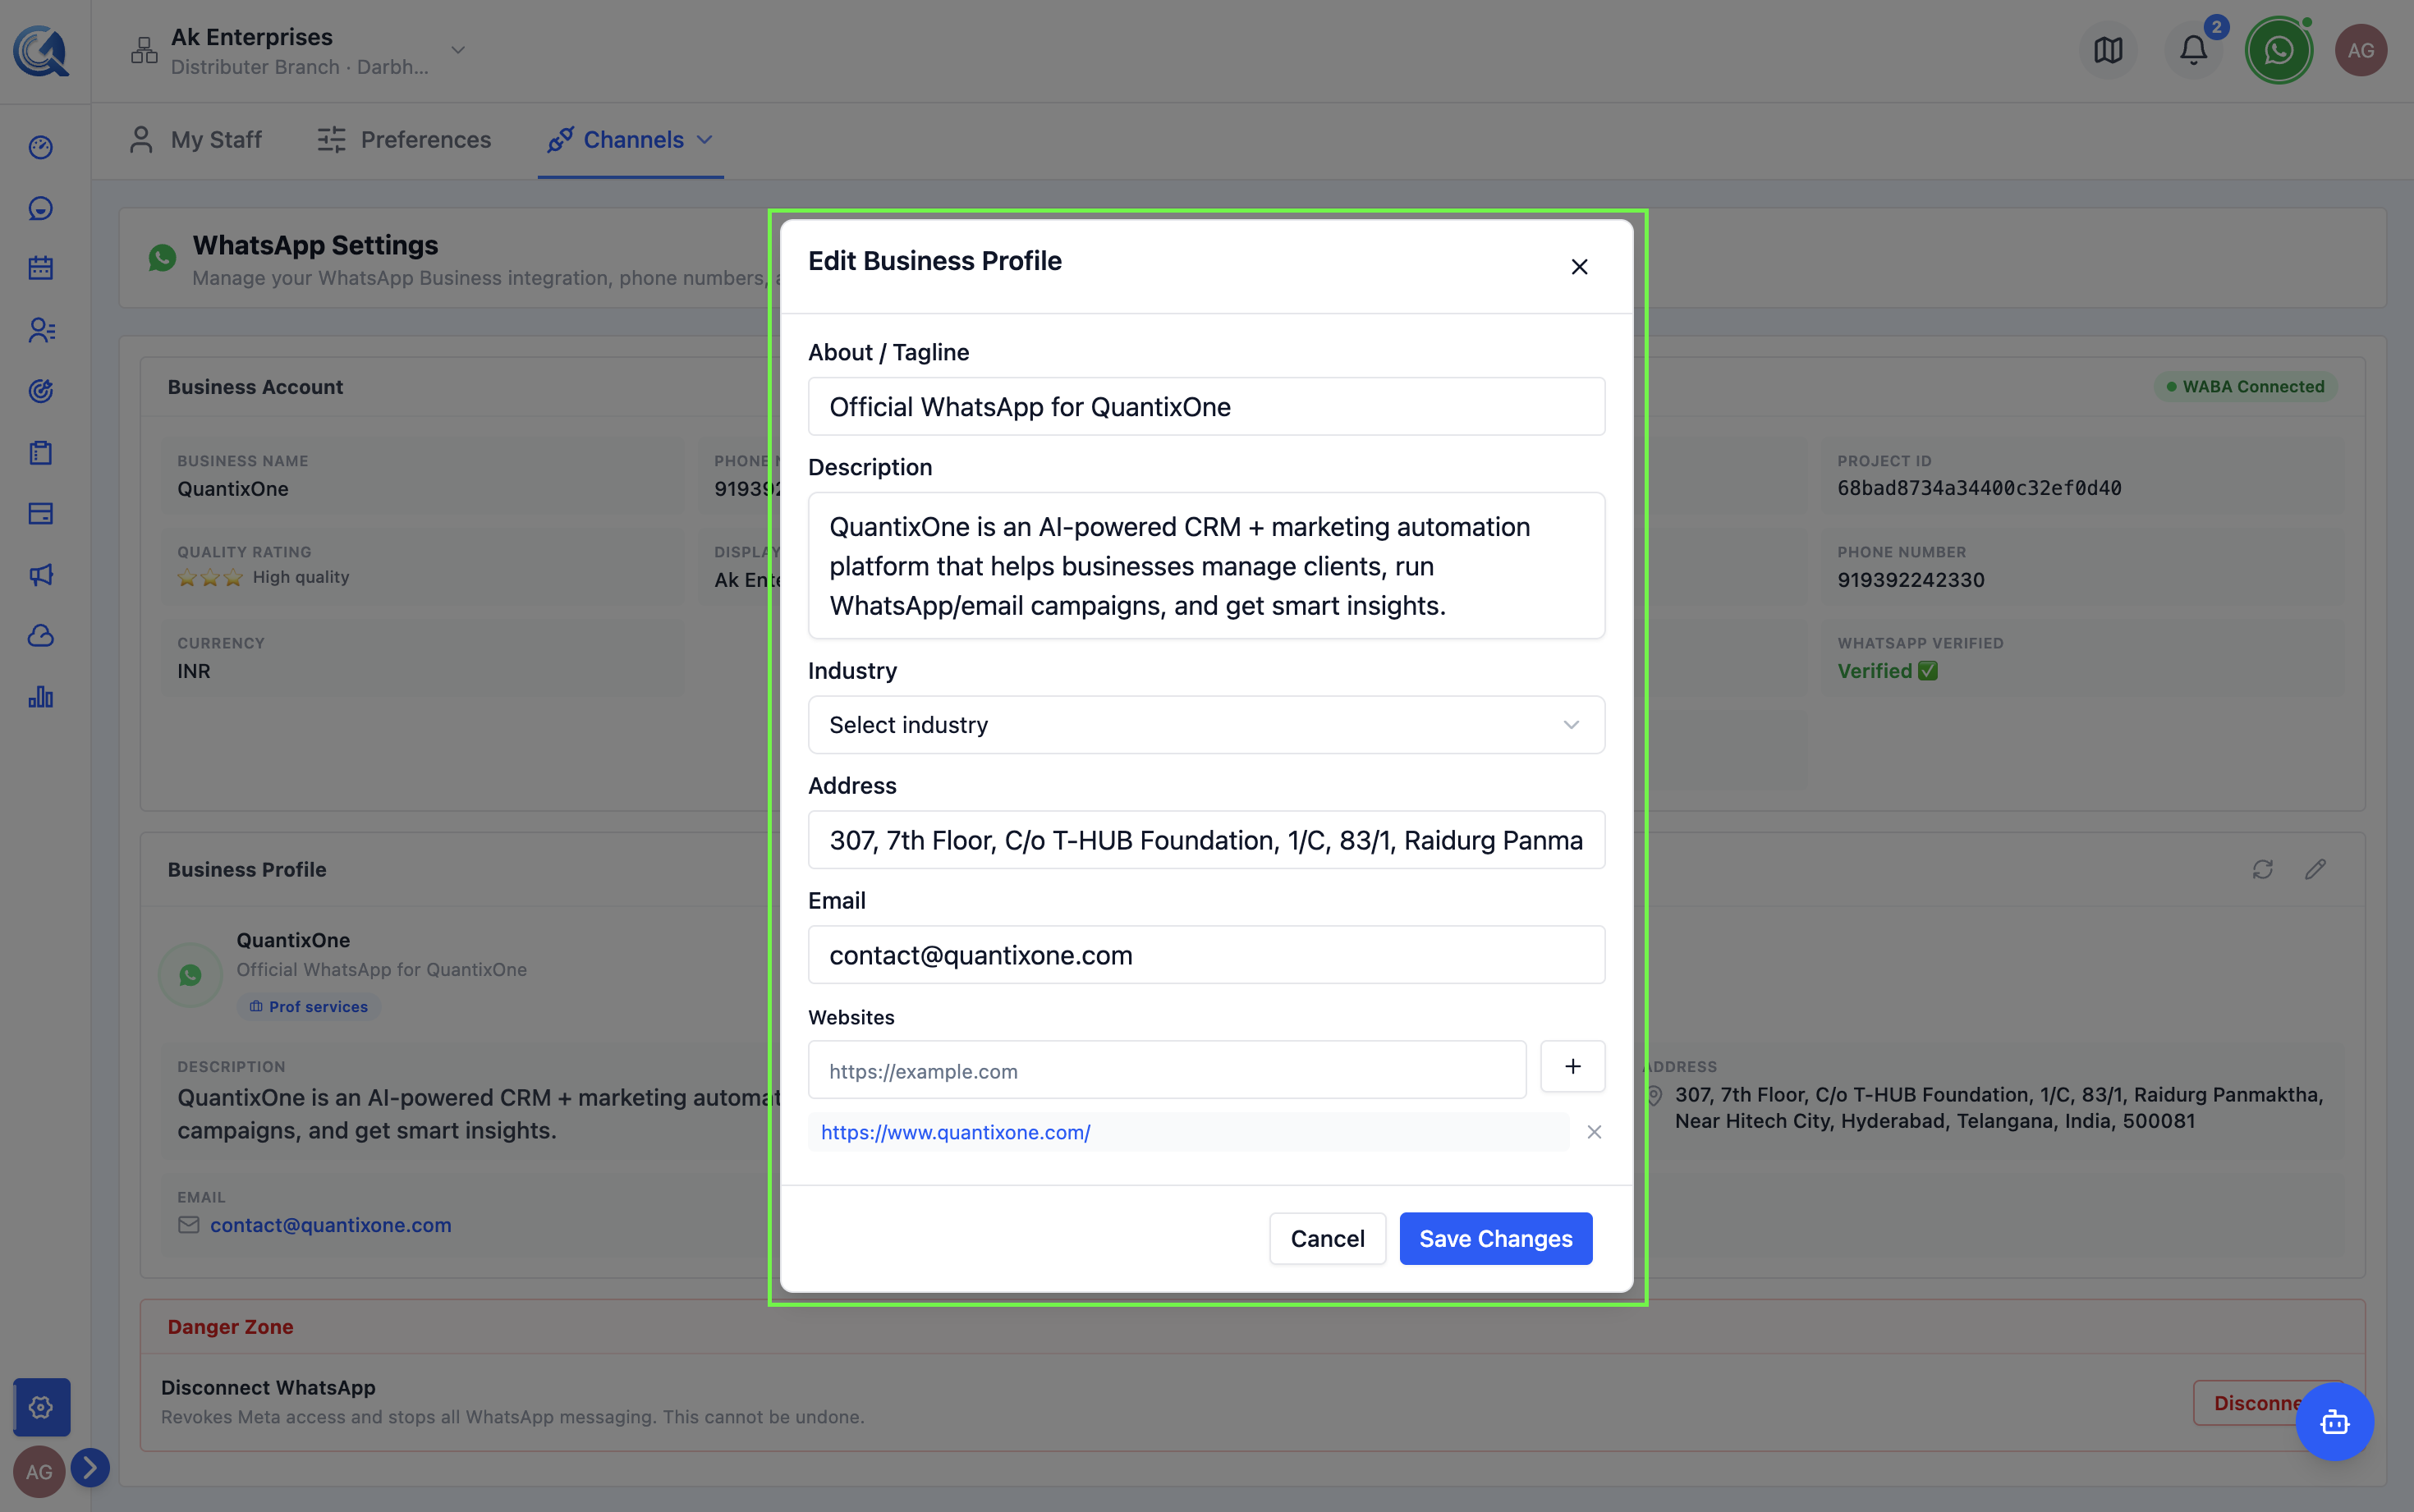Open the megaphone campaigns icon in sidebar
Image resolution: width=2414 pixels, height=1512 pixels.
40,575
